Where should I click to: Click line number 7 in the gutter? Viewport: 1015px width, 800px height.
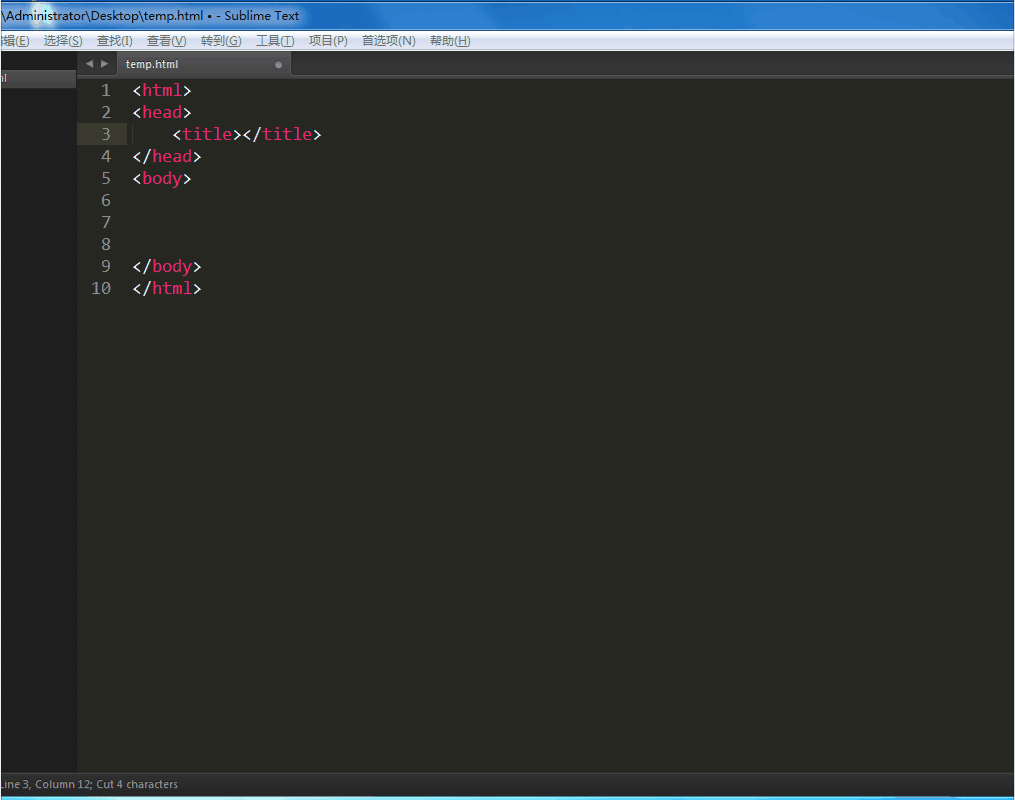pos(106,223)
